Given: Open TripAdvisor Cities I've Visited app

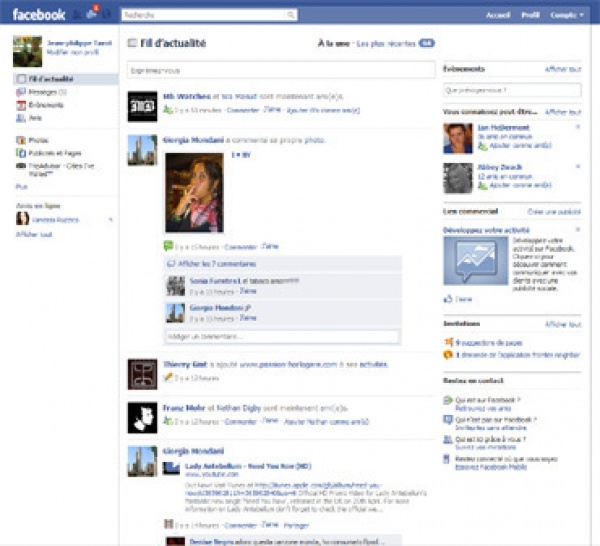Looking at the screenshot, I should pyautogui.click(x=55, y=170).
